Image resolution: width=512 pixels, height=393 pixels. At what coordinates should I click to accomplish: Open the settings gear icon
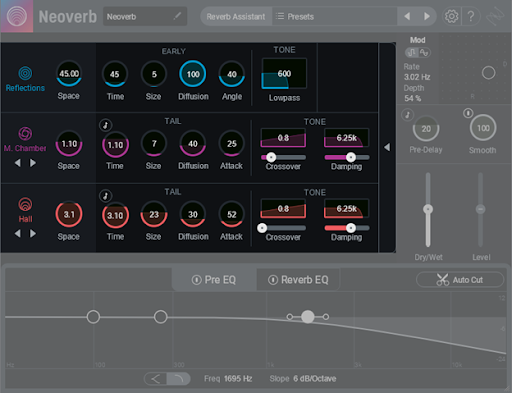pyautogui.click(x=452, y=16)
